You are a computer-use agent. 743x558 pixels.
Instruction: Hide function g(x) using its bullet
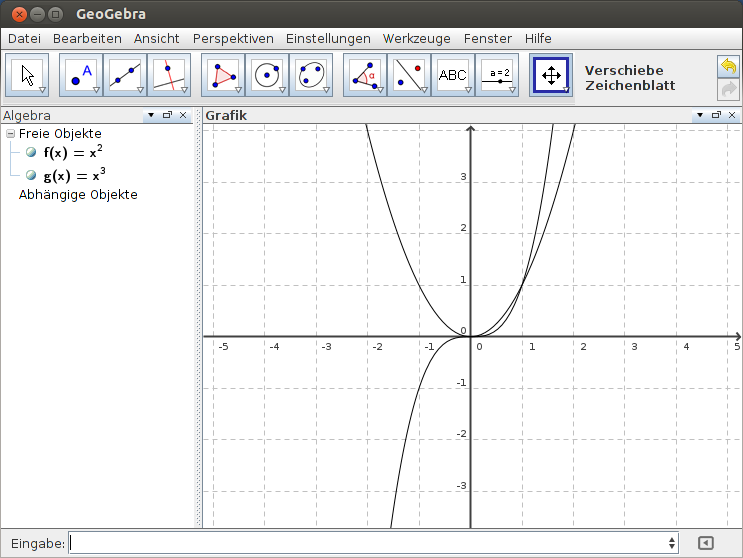31,175
